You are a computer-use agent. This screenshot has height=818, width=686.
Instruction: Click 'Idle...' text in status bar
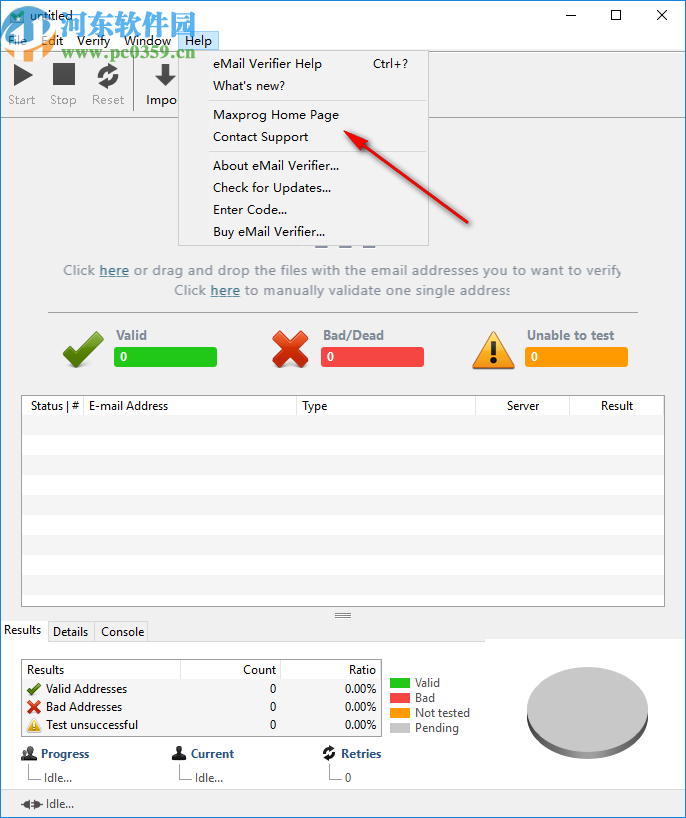coord(60,804)
